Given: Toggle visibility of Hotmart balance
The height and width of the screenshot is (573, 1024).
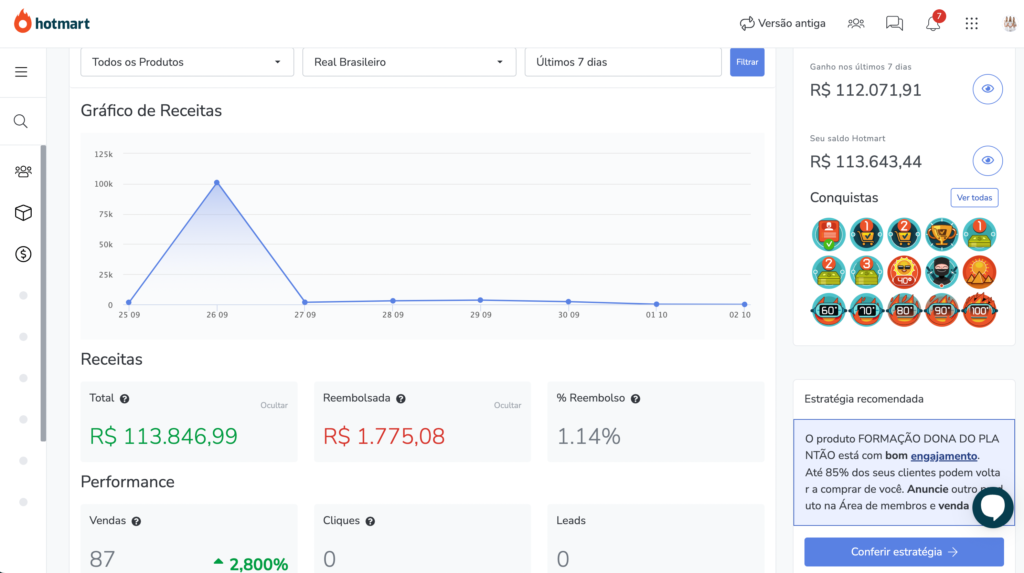Looking at the screenshot, I should pos(987,161).
